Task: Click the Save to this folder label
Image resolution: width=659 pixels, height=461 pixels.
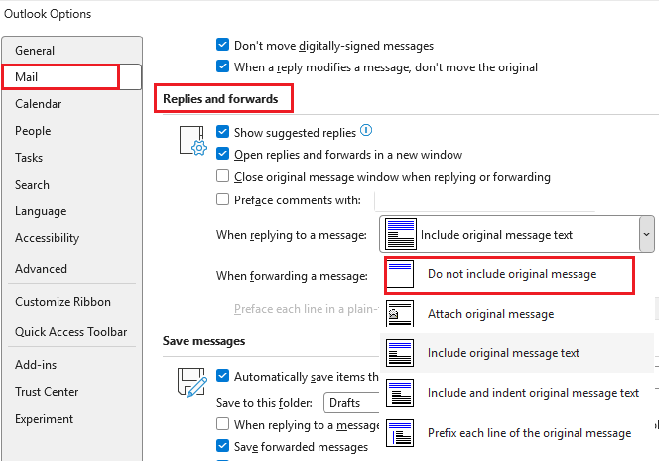Action: [264, 403]
